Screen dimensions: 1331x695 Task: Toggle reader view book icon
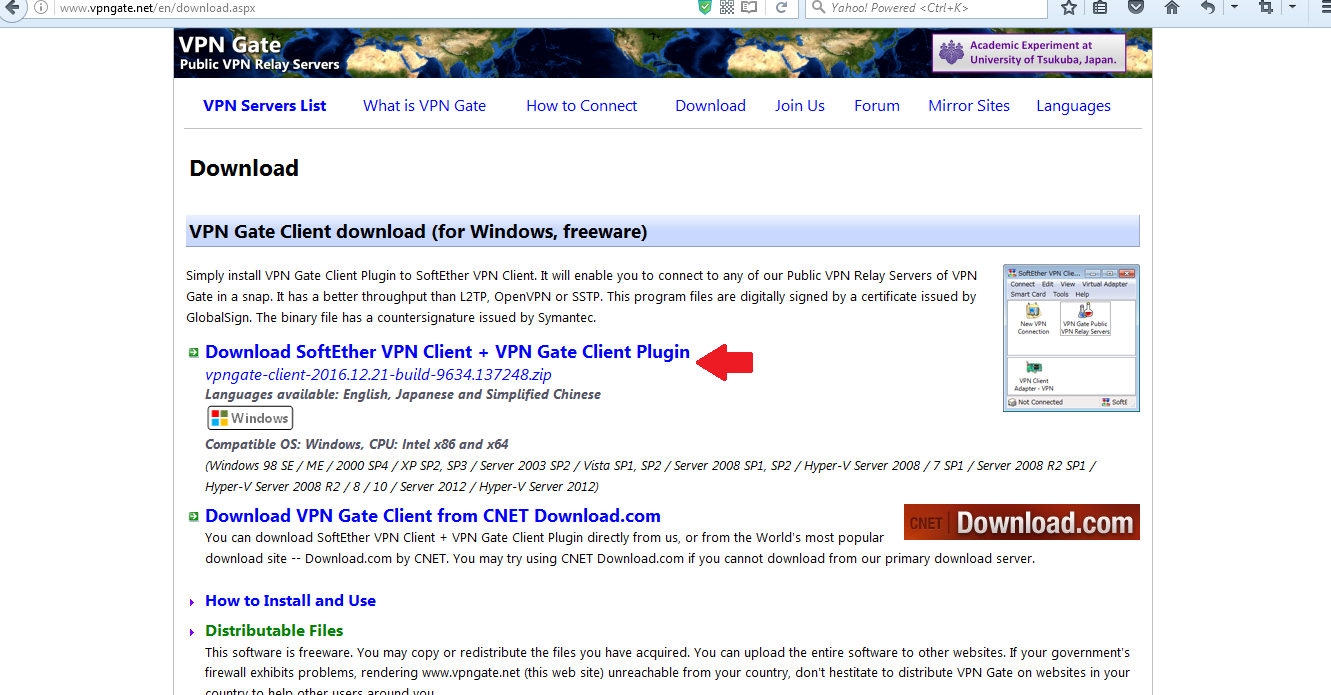pos(749,7)
